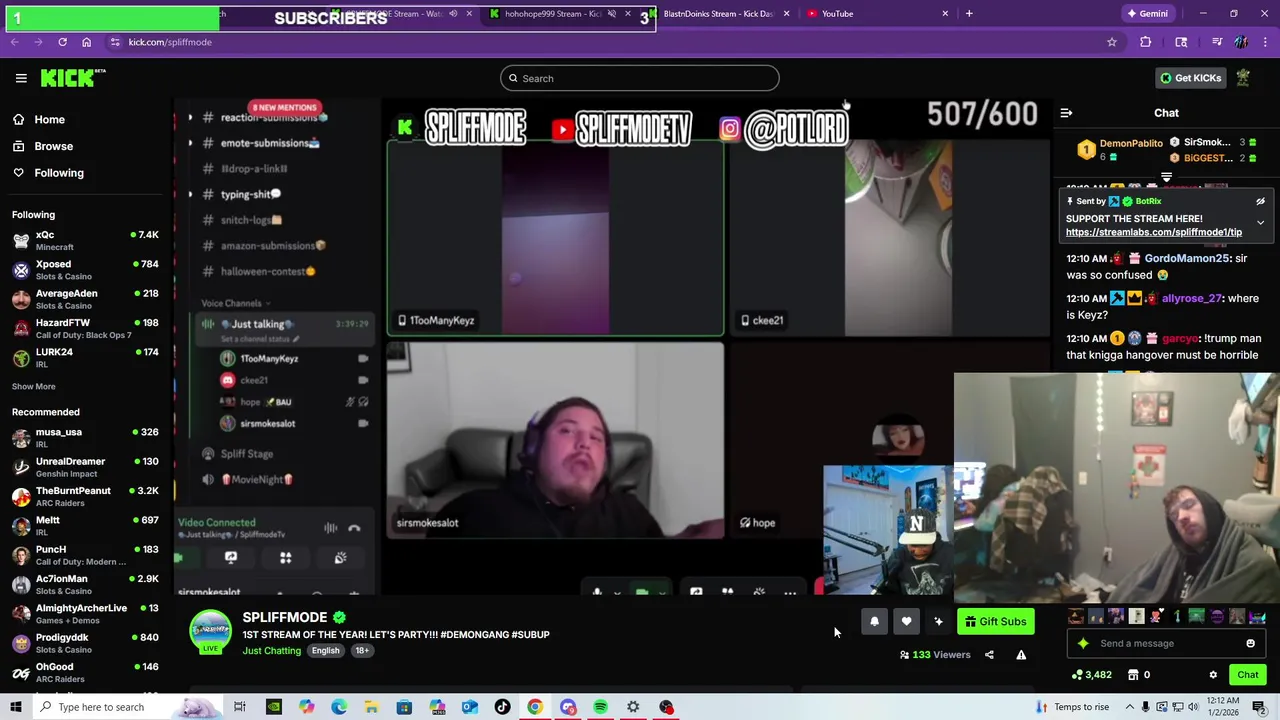This screenshot has height=720, width=1280.
Task: Bookmark this page with star icon
Action: pyautogui.click(x=1111, y=42)
